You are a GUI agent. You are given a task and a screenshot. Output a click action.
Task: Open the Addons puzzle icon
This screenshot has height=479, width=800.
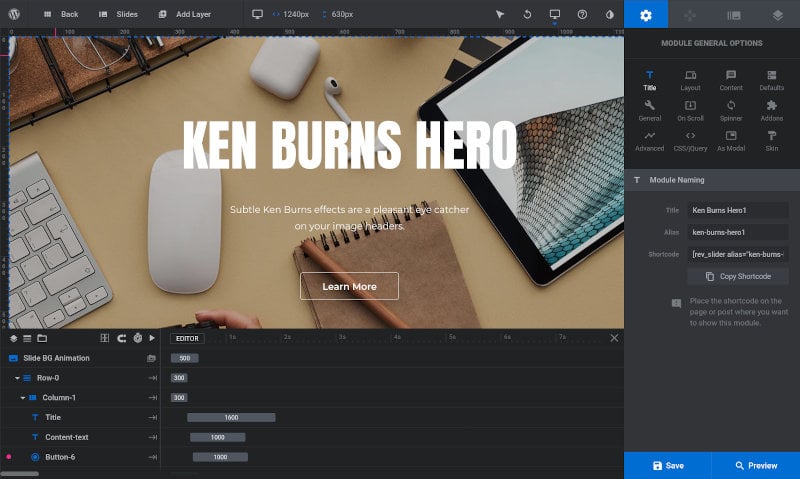point(771,111)
